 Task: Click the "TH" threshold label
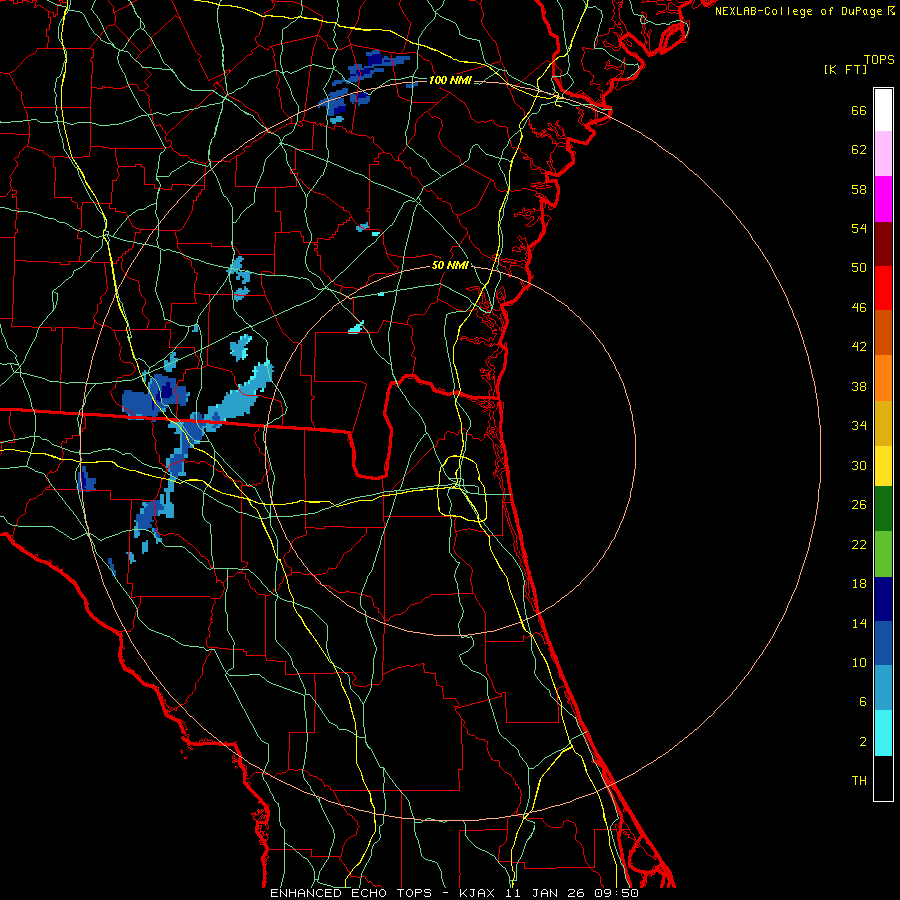point(859,781)
